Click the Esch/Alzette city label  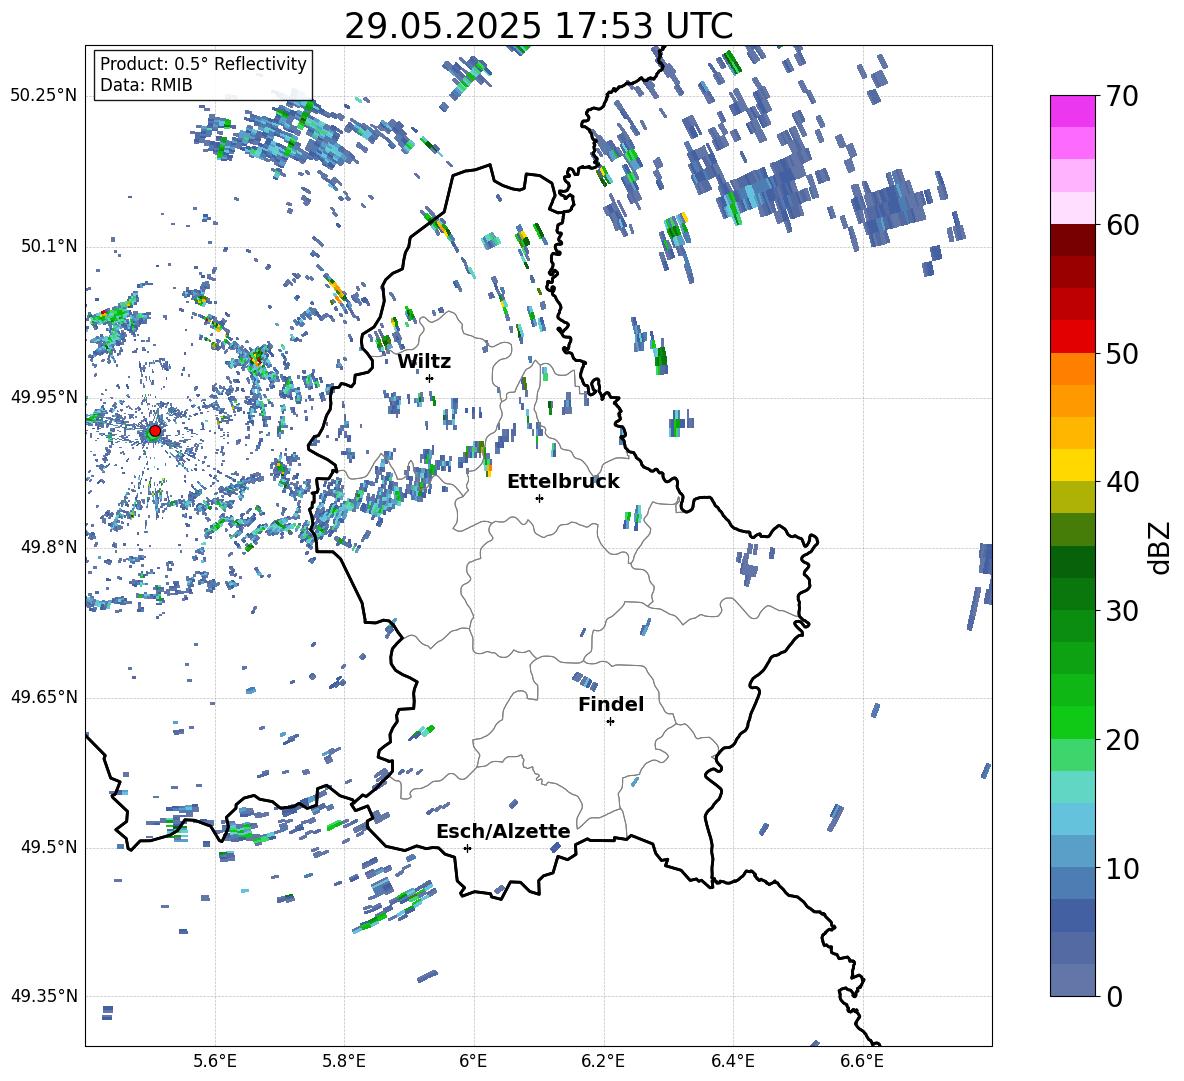click(503, 832)
